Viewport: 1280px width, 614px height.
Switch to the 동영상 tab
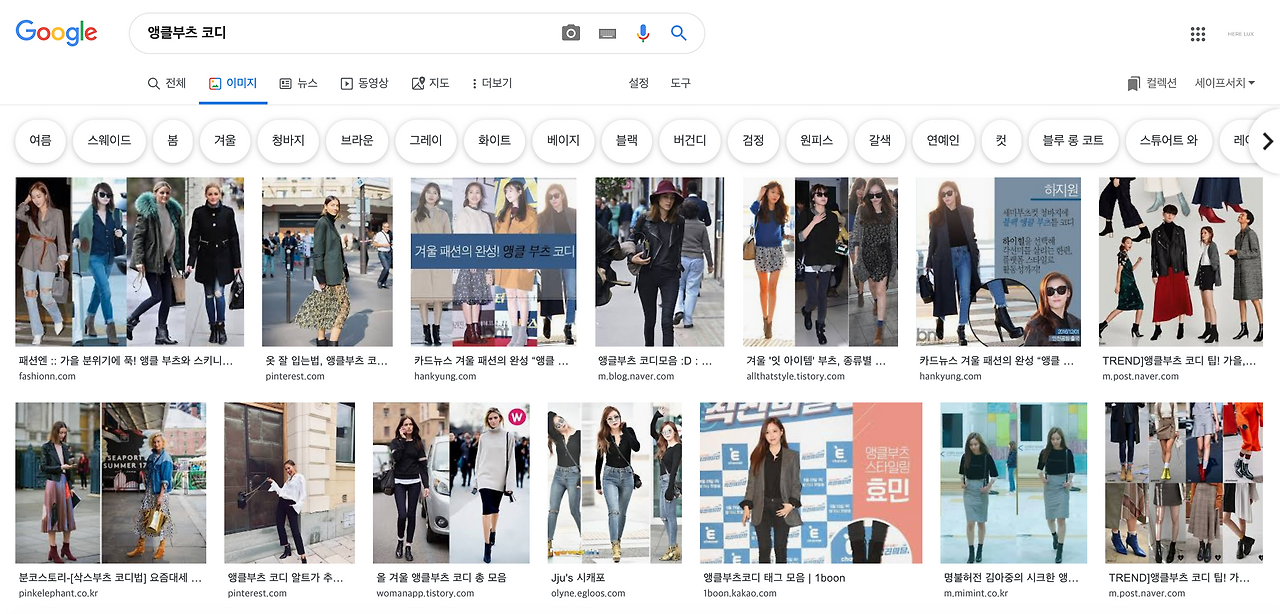click(x=364, y=83)
